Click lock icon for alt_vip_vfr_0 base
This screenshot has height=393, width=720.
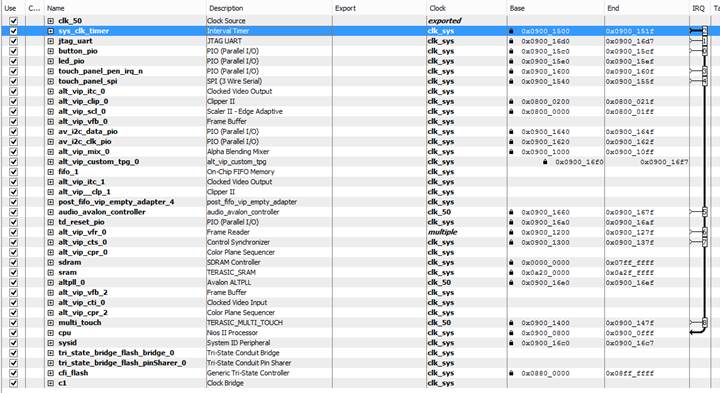click(511, 232)
